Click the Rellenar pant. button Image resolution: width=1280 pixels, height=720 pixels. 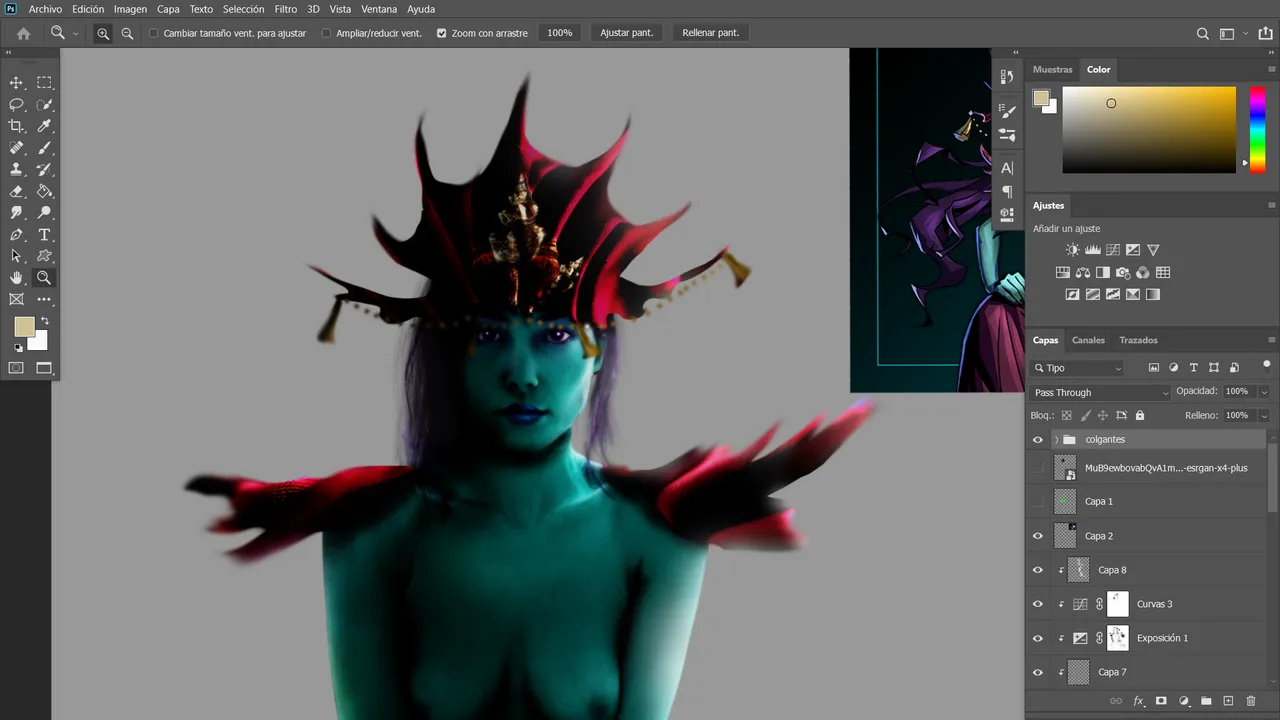click(711, 33)
